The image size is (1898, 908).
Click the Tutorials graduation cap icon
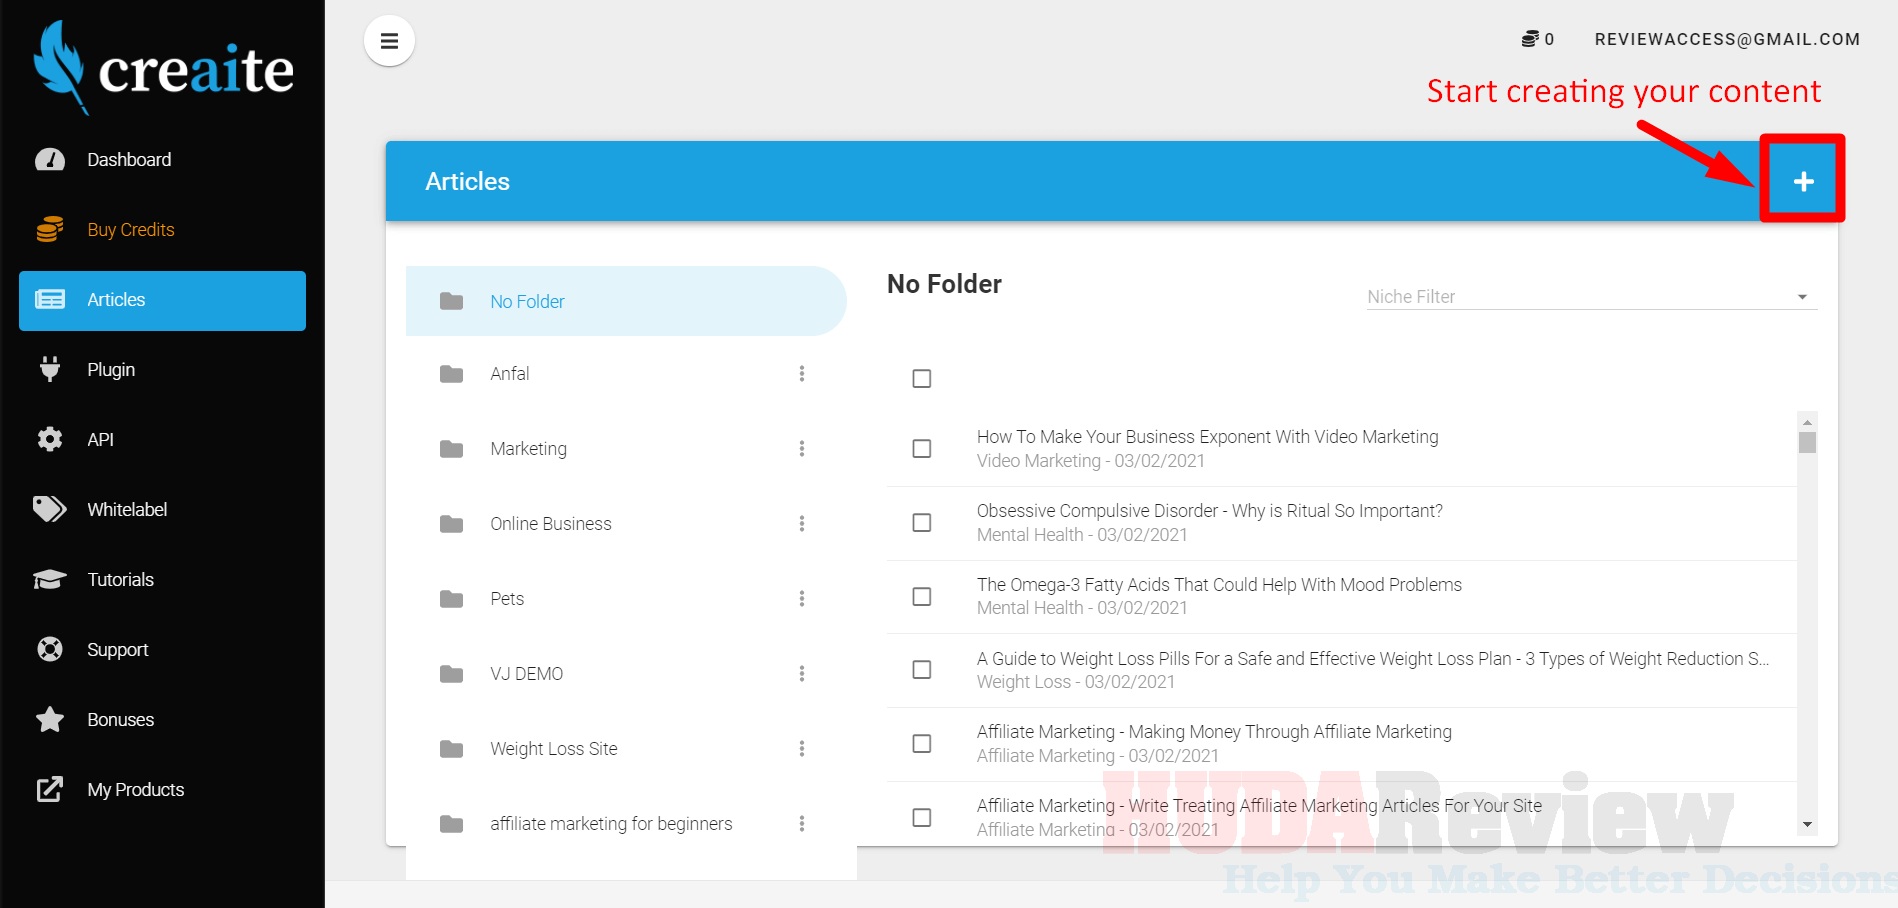[x=50, y=580]
